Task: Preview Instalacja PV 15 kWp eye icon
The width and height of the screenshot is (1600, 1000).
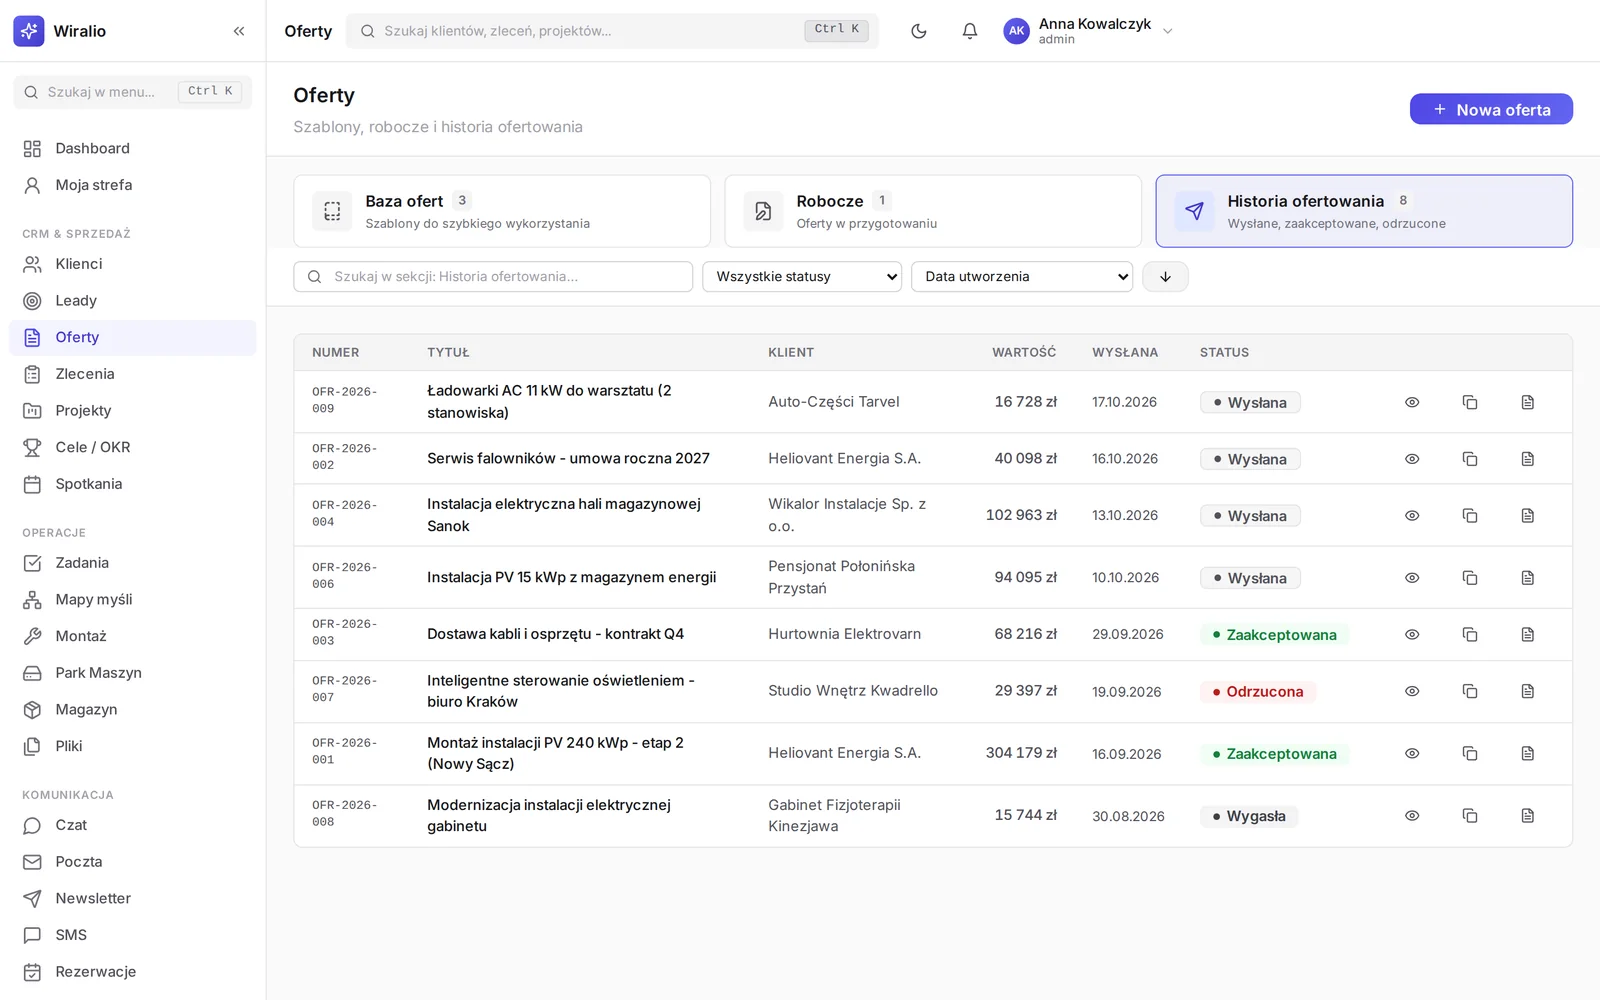Action: tap(1412, 578)
